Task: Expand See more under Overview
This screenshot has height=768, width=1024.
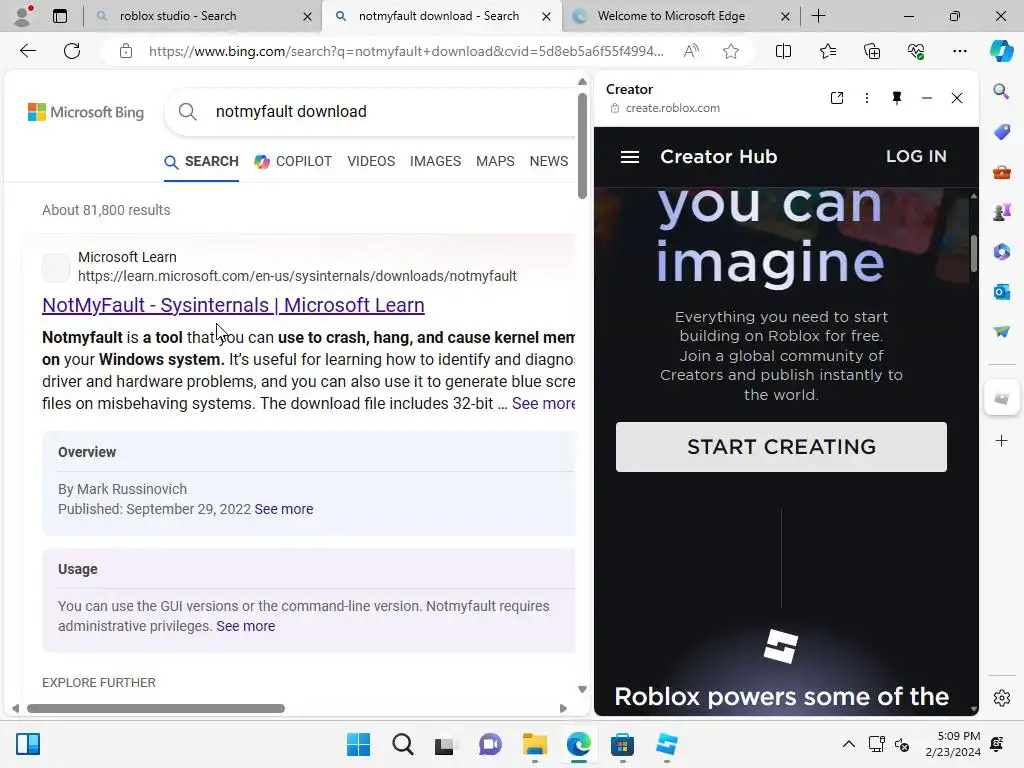Action: [x=283, y=509]
